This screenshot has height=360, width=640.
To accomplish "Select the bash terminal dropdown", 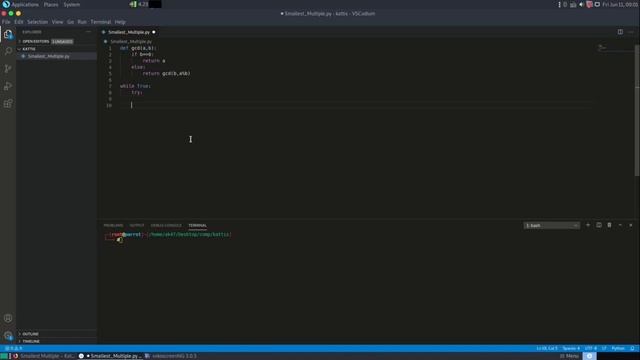I will coord(551,225).
